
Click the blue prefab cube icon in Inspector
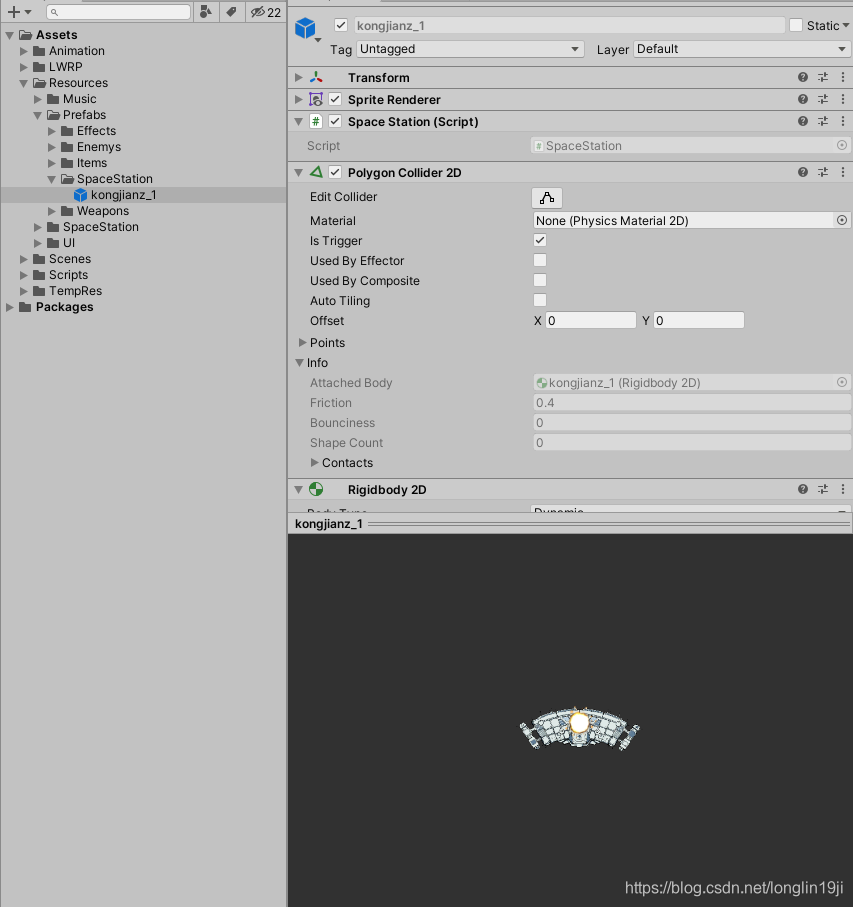(305, 28)
